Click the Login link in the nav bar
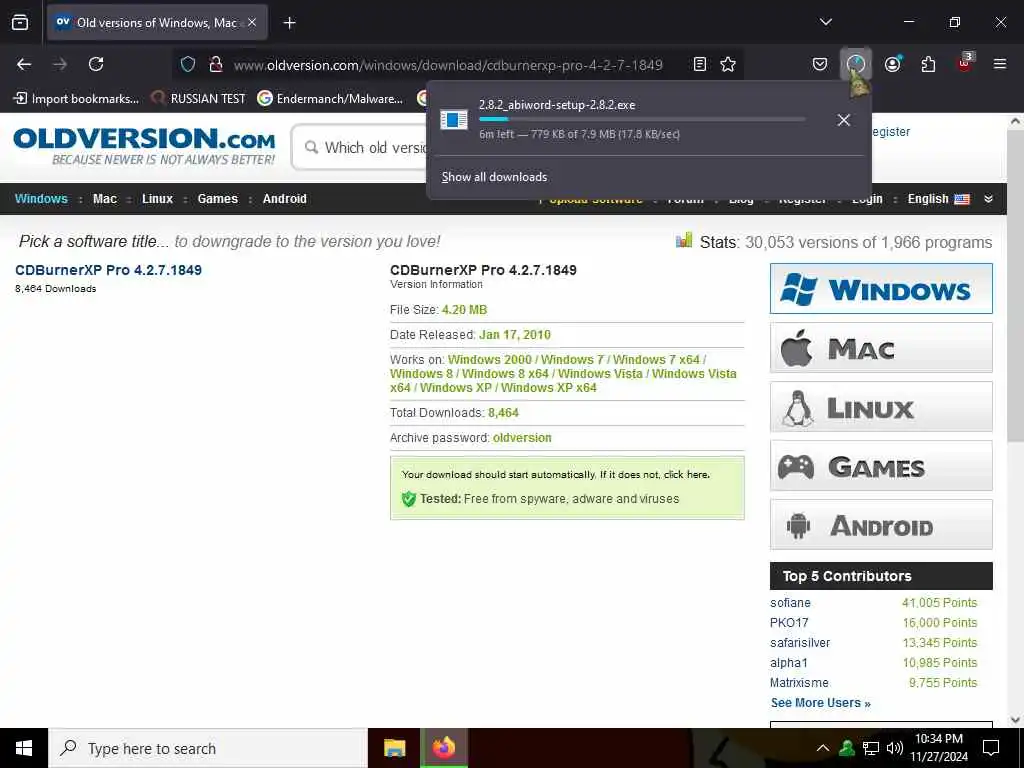The width and height of the screenshot is (1024, 768). tap(867, 200)
